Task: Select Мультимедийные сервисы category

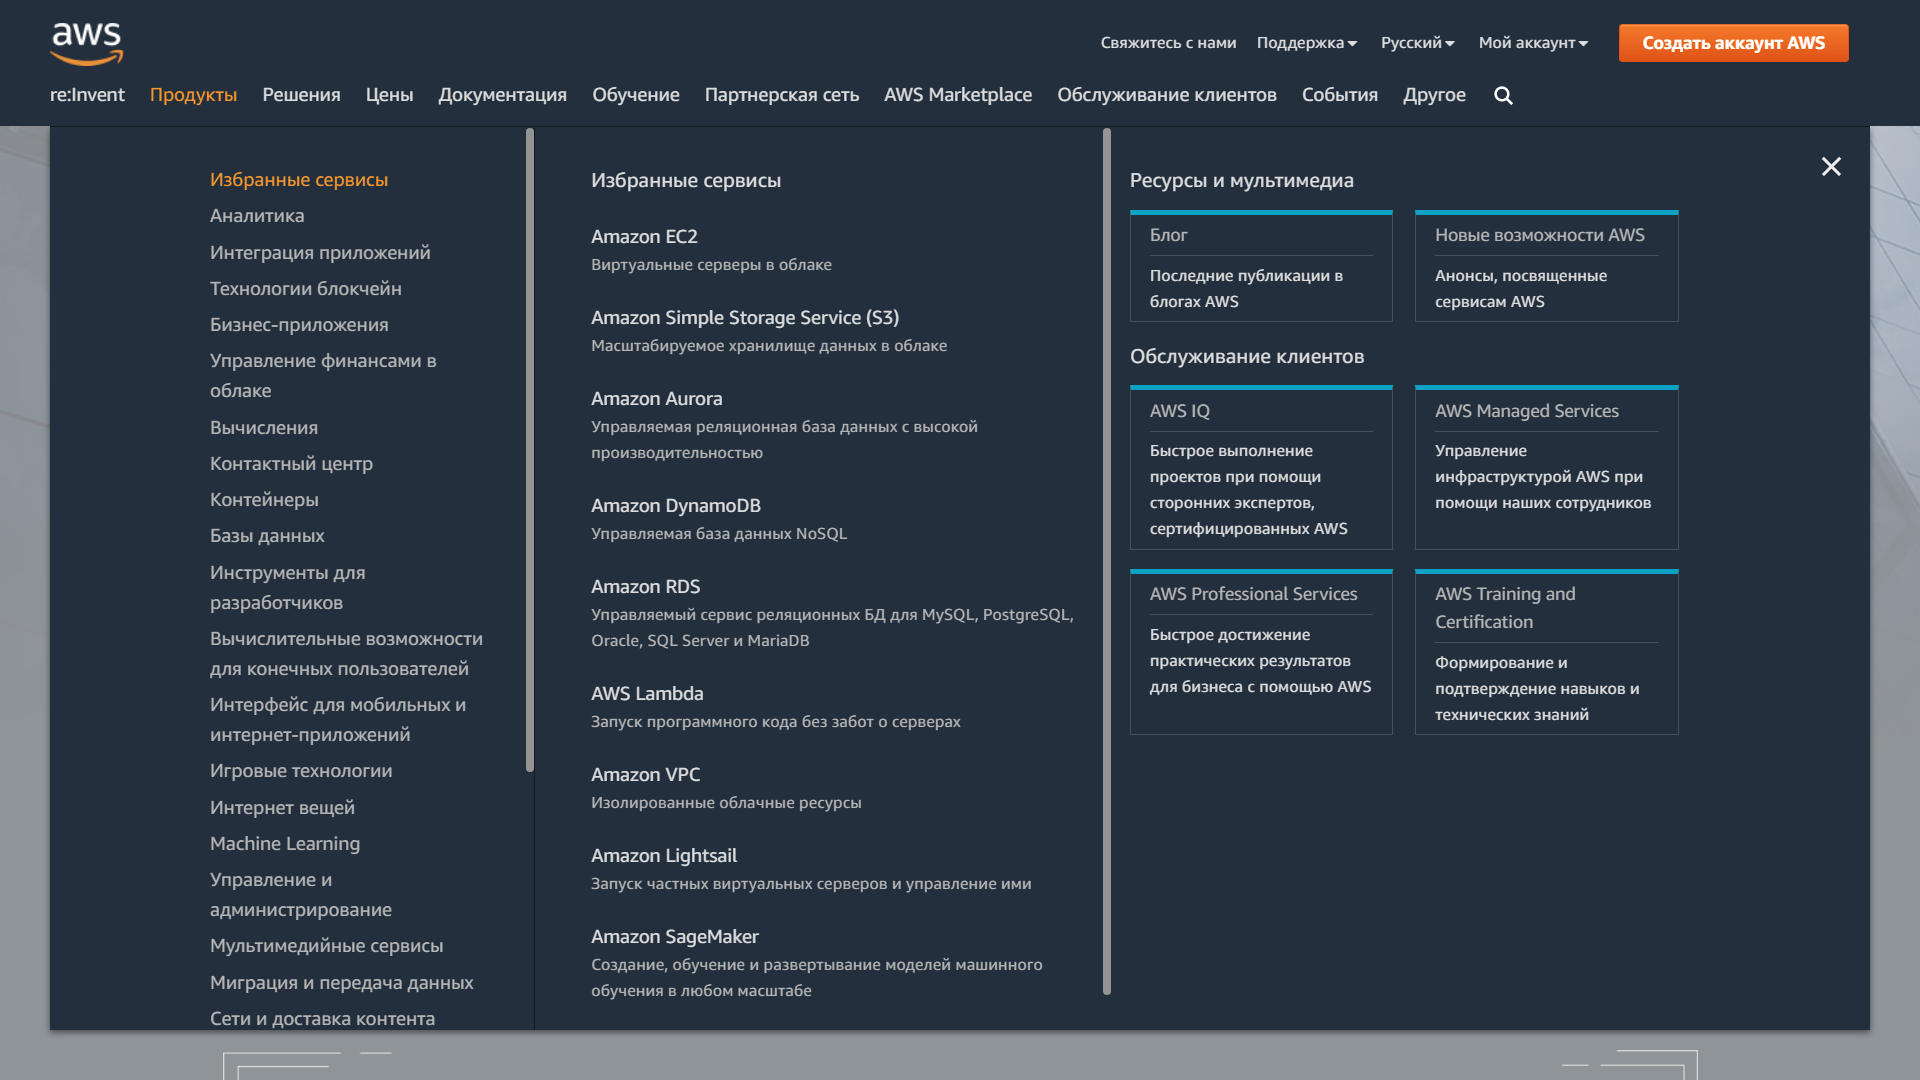Action: pyautogui.click(x=326, y=946)
